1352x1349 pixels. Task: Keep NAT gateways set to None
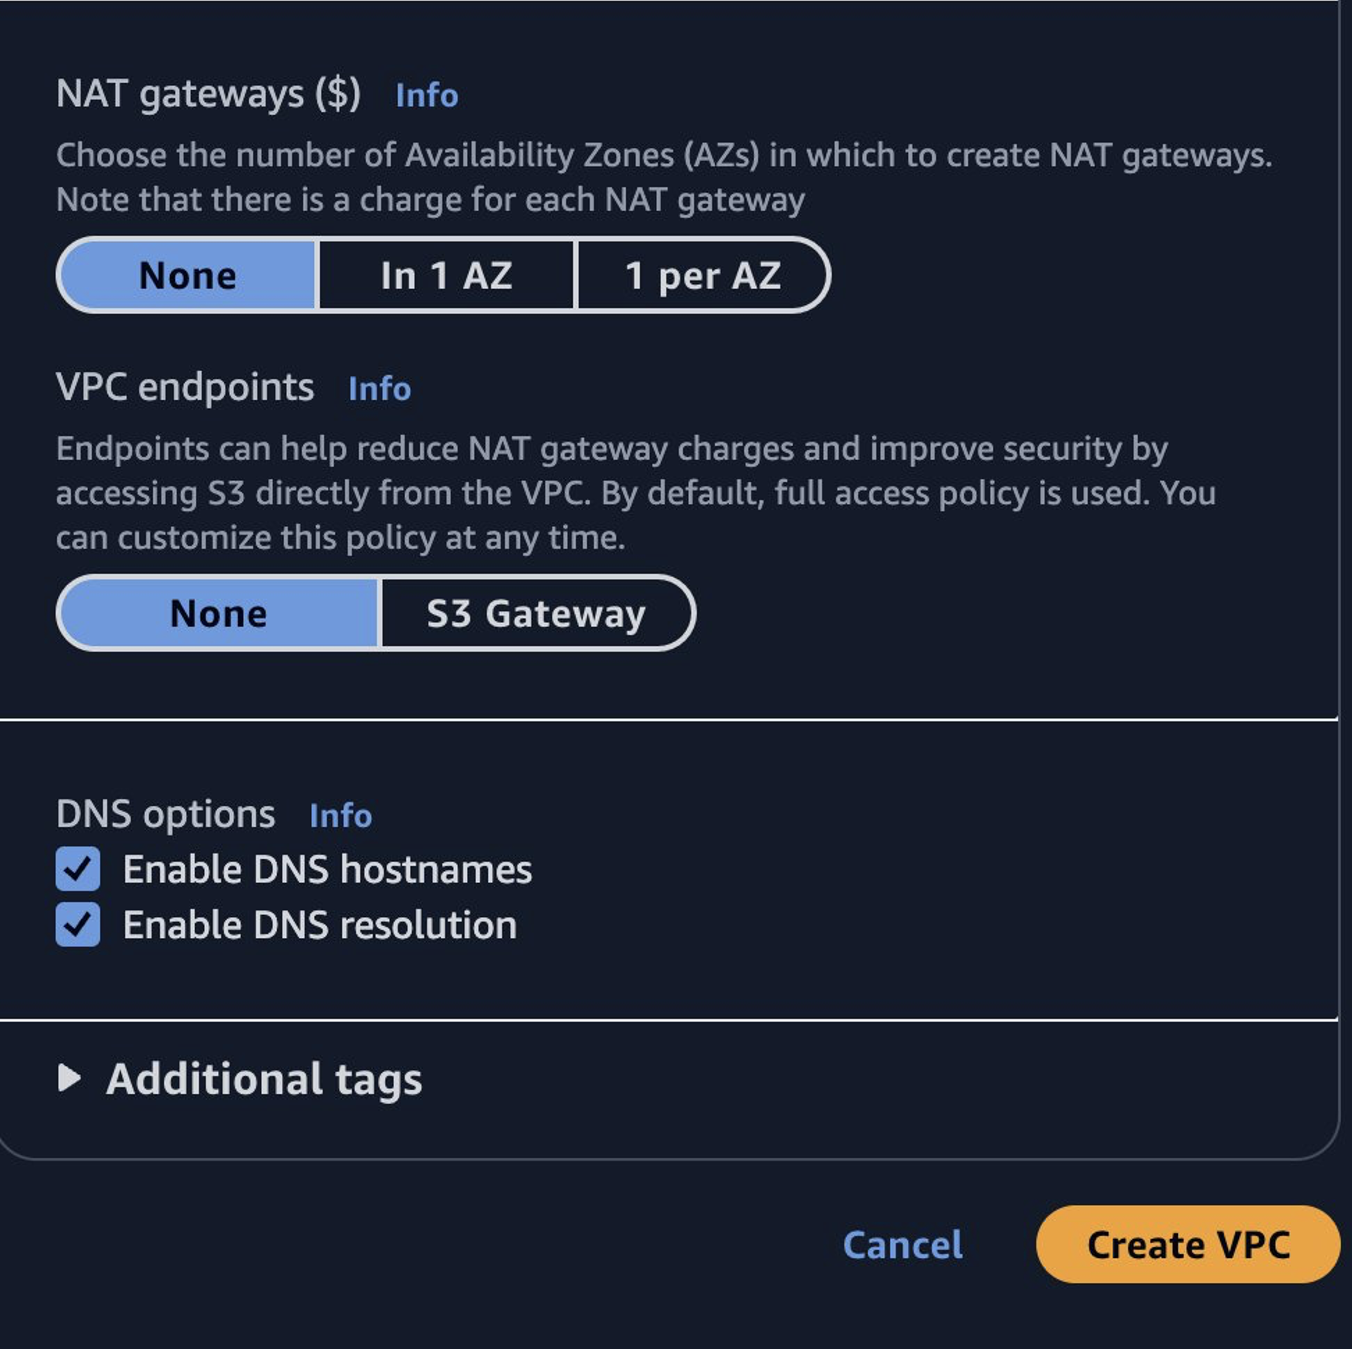188,275
